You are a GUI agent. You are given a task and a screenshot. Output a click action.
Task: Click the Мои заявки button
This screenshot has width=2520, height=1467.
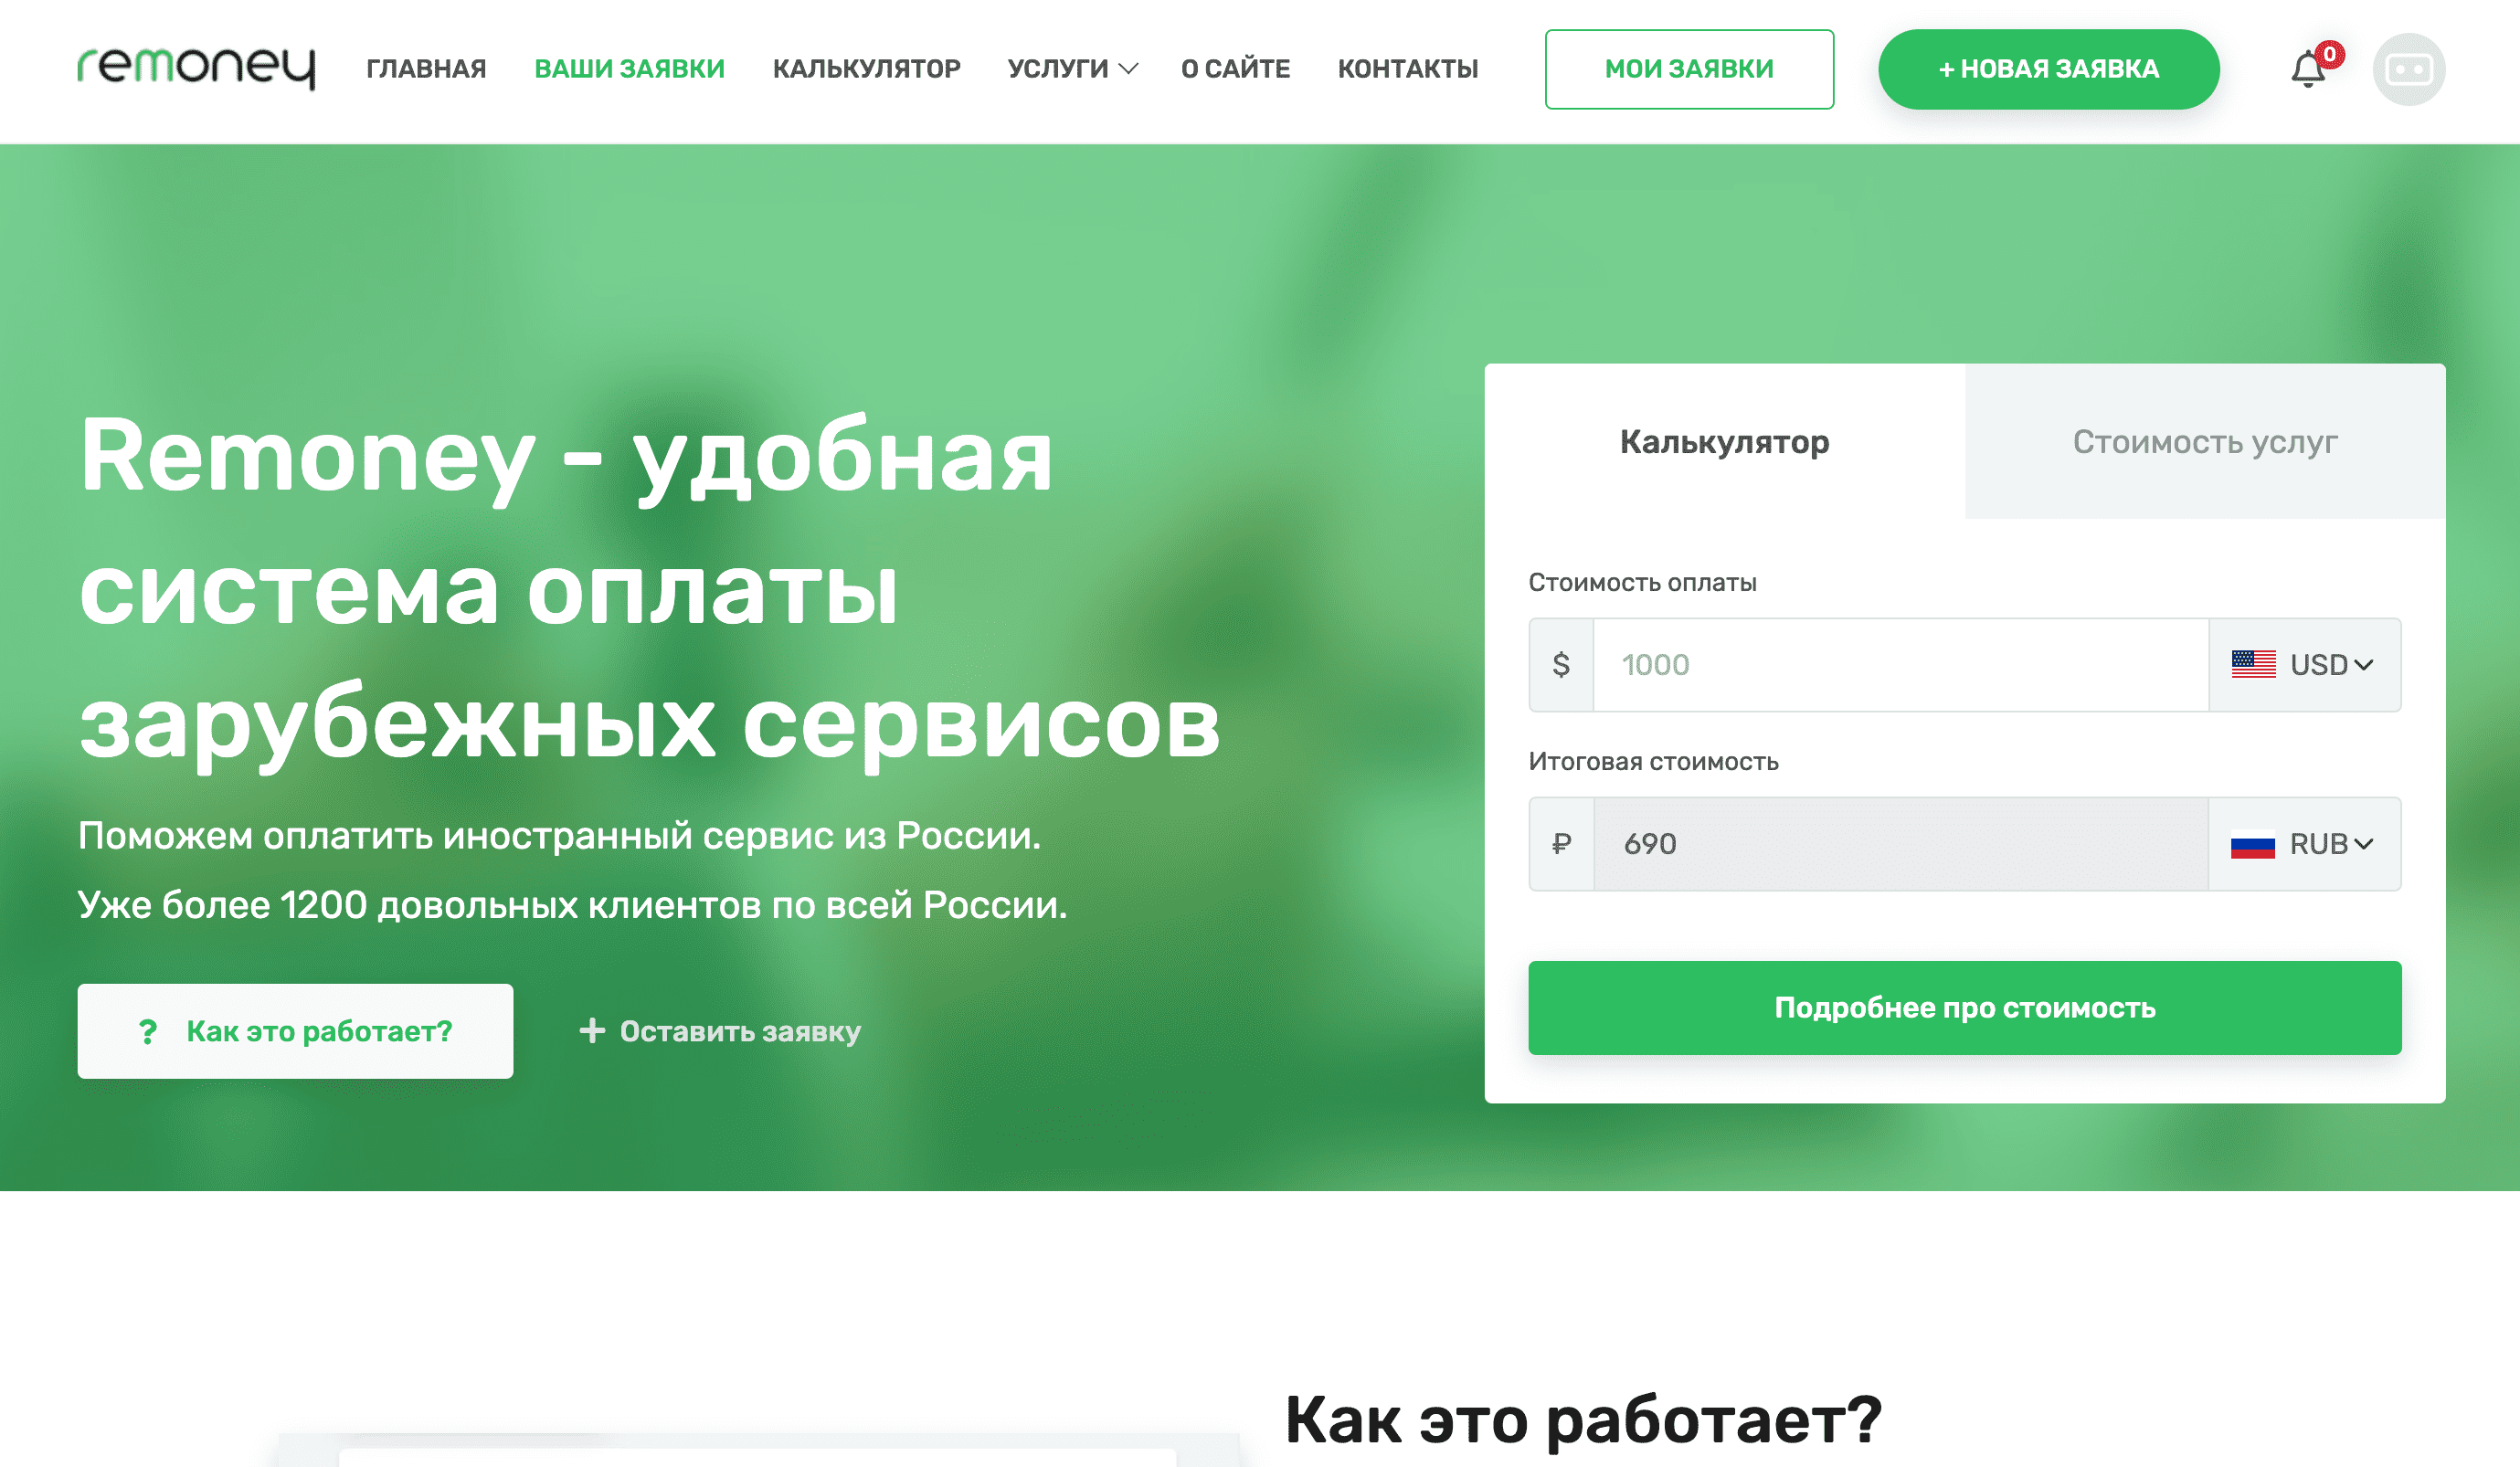tap(1689, 69)
